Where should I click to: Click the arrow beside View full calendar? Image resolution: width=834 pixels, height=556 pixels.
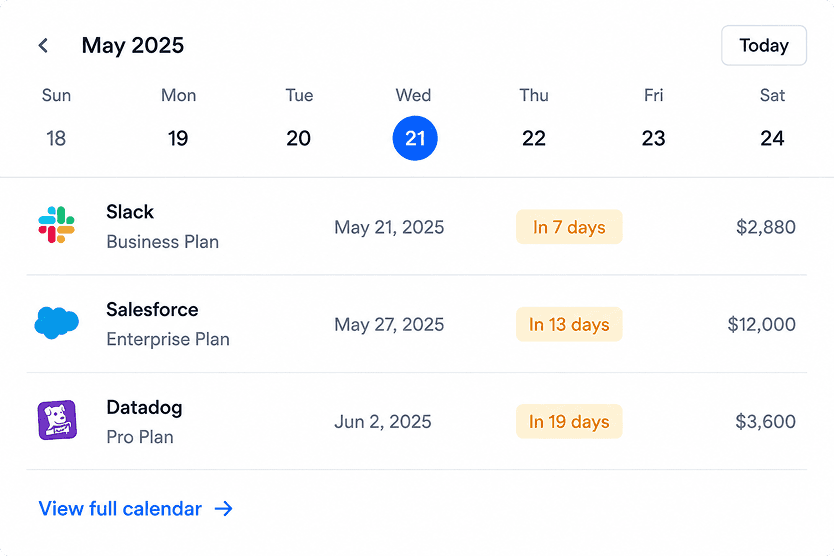(224, 509)
